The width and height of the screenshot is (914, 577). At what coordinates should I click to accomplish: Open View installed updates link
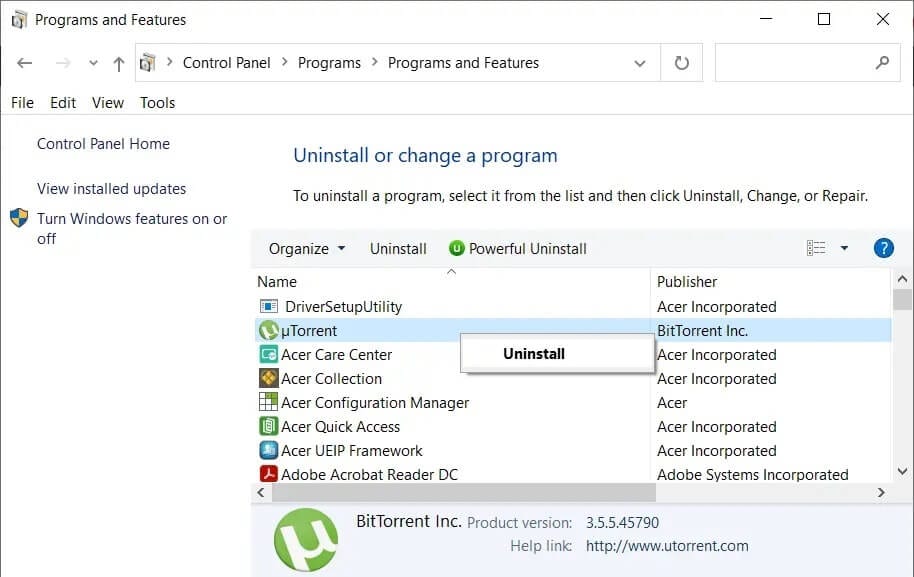click(111, 189)
